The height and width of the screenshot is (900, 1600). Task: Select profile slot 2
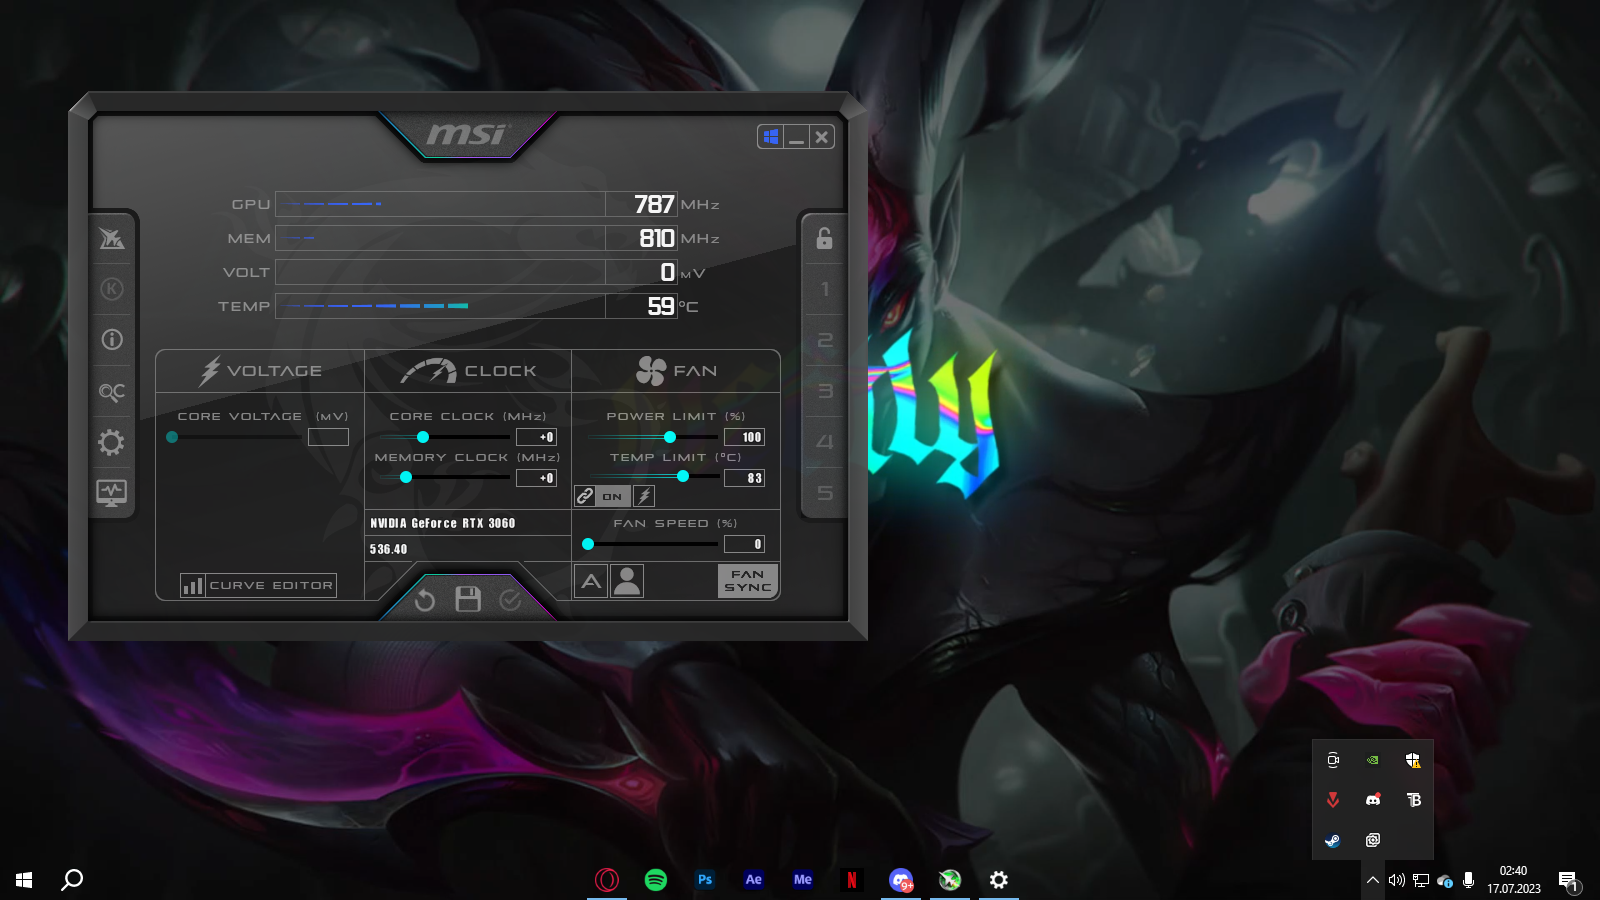[x=824, y=340]
